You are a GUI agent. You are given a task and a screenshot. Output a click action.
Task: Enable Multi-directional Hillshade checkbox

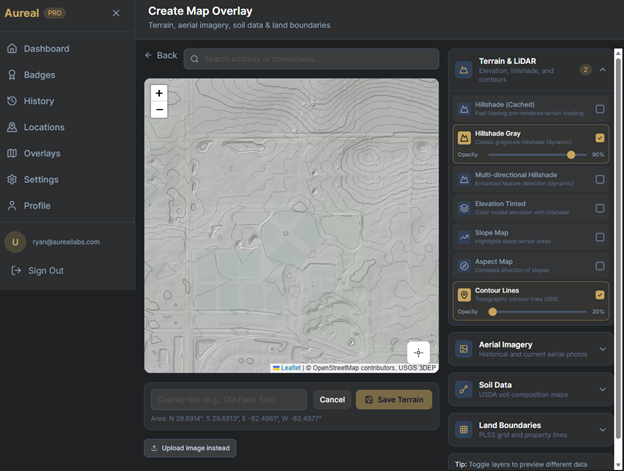pos(600,179)
